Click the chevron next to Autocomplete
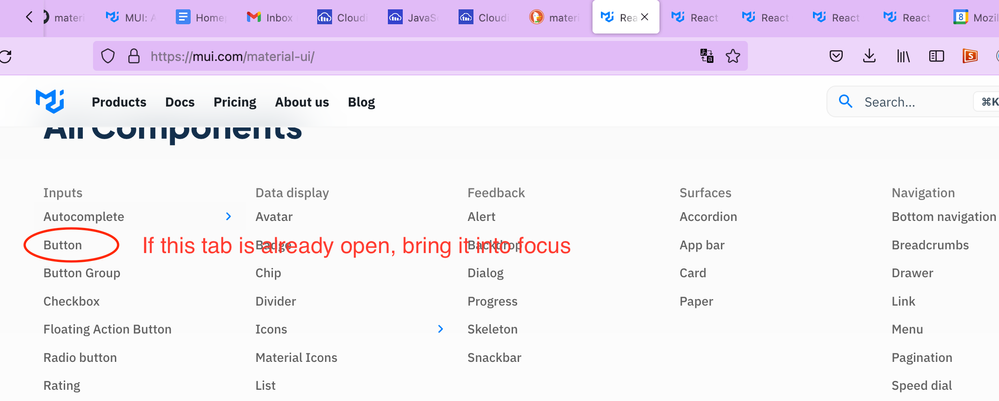Viewport: 999px width, 401px height. (x=228, y=217)
